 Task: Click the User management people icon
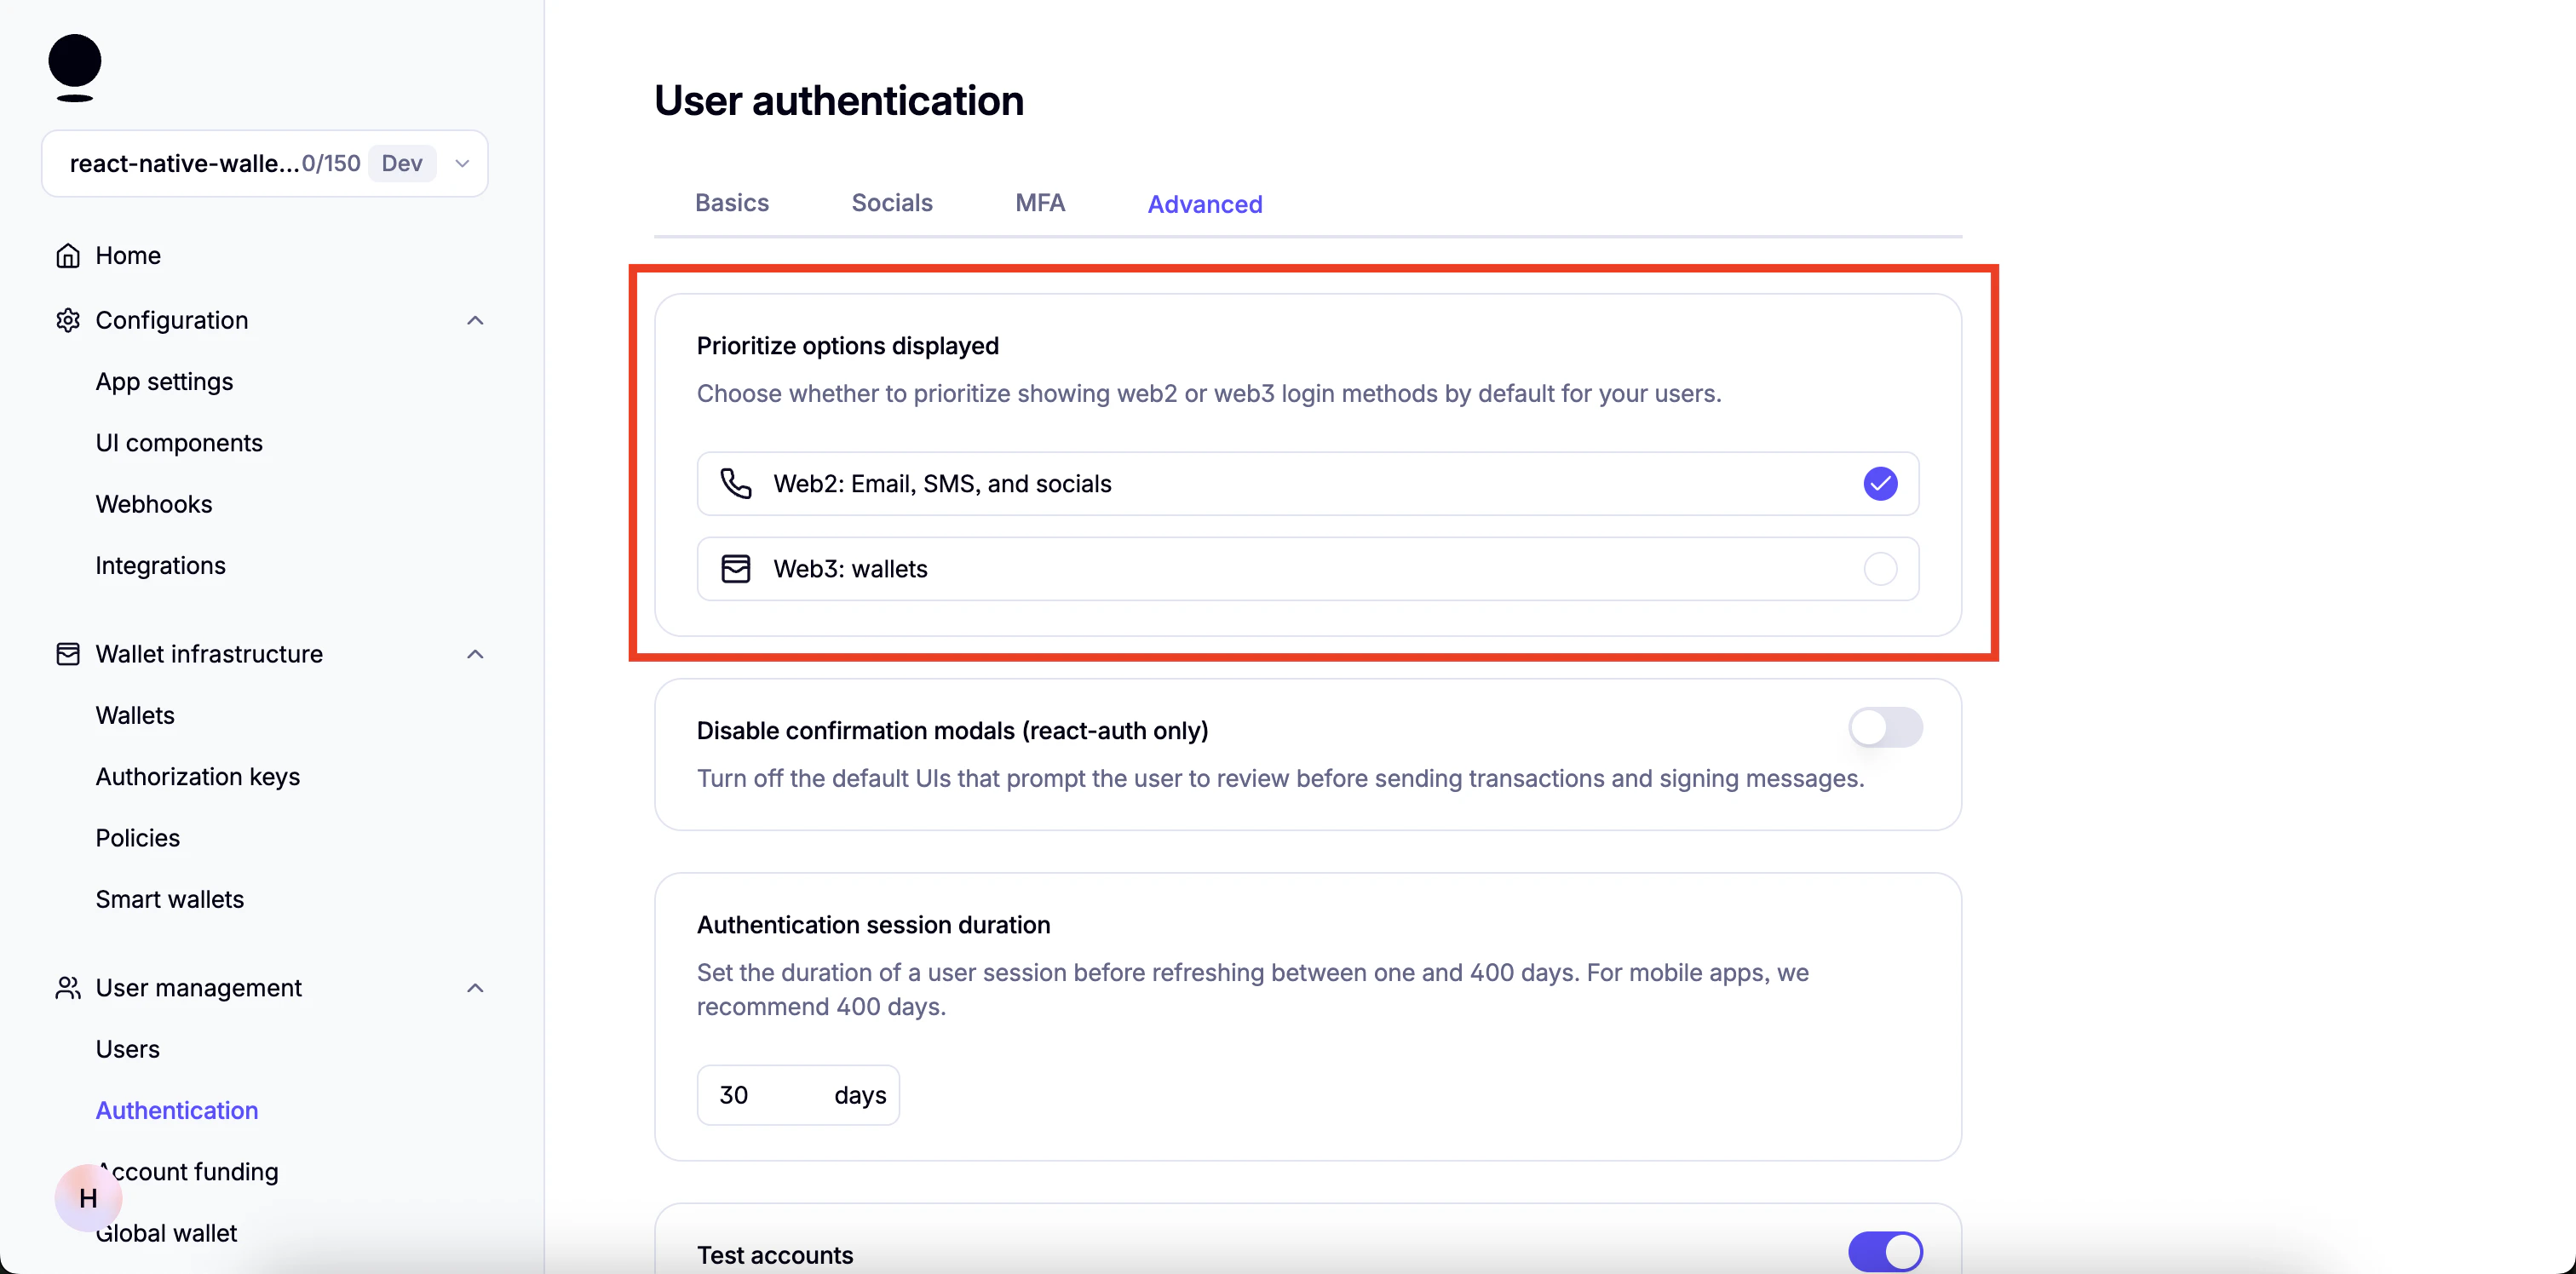click(x=67, y=988)
